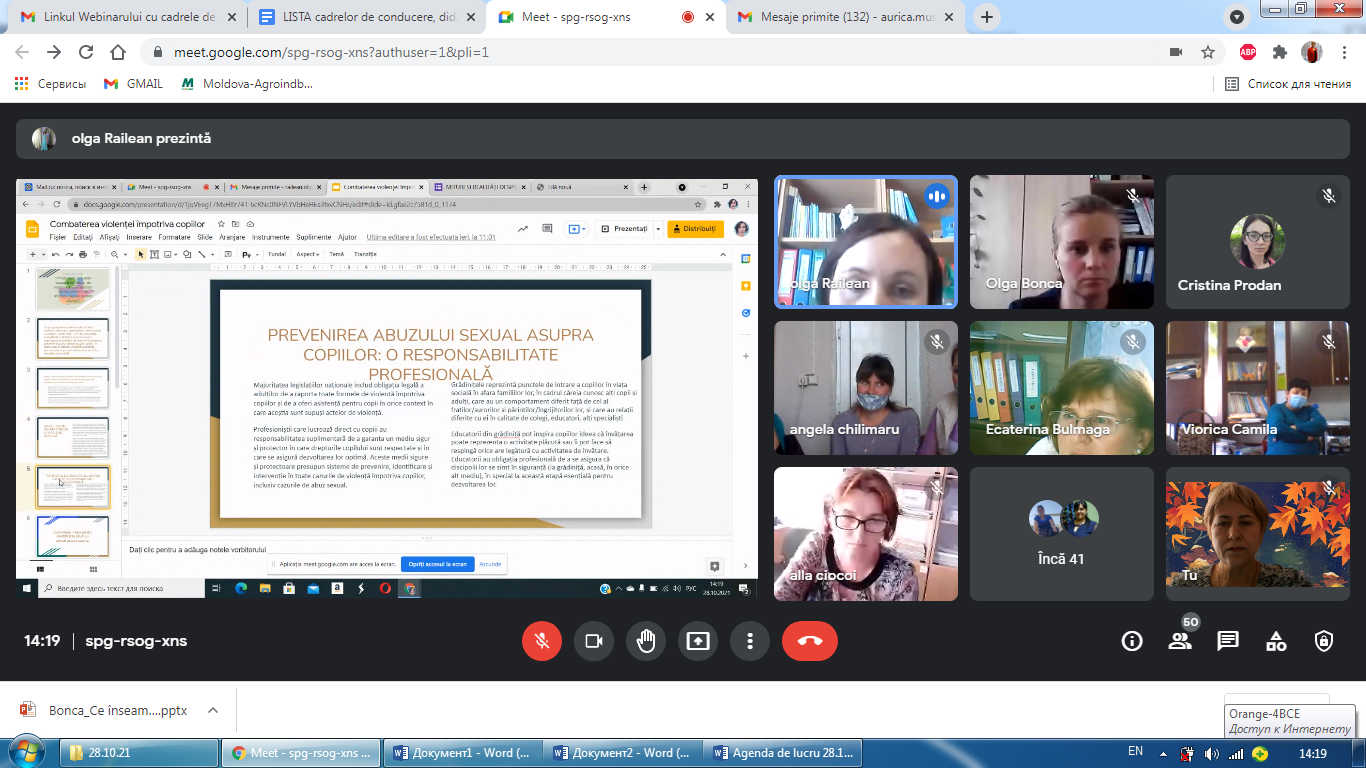Unmute the microphone in the Meet controls
The width and height of the screenshot is (1366, 768).
542,641
